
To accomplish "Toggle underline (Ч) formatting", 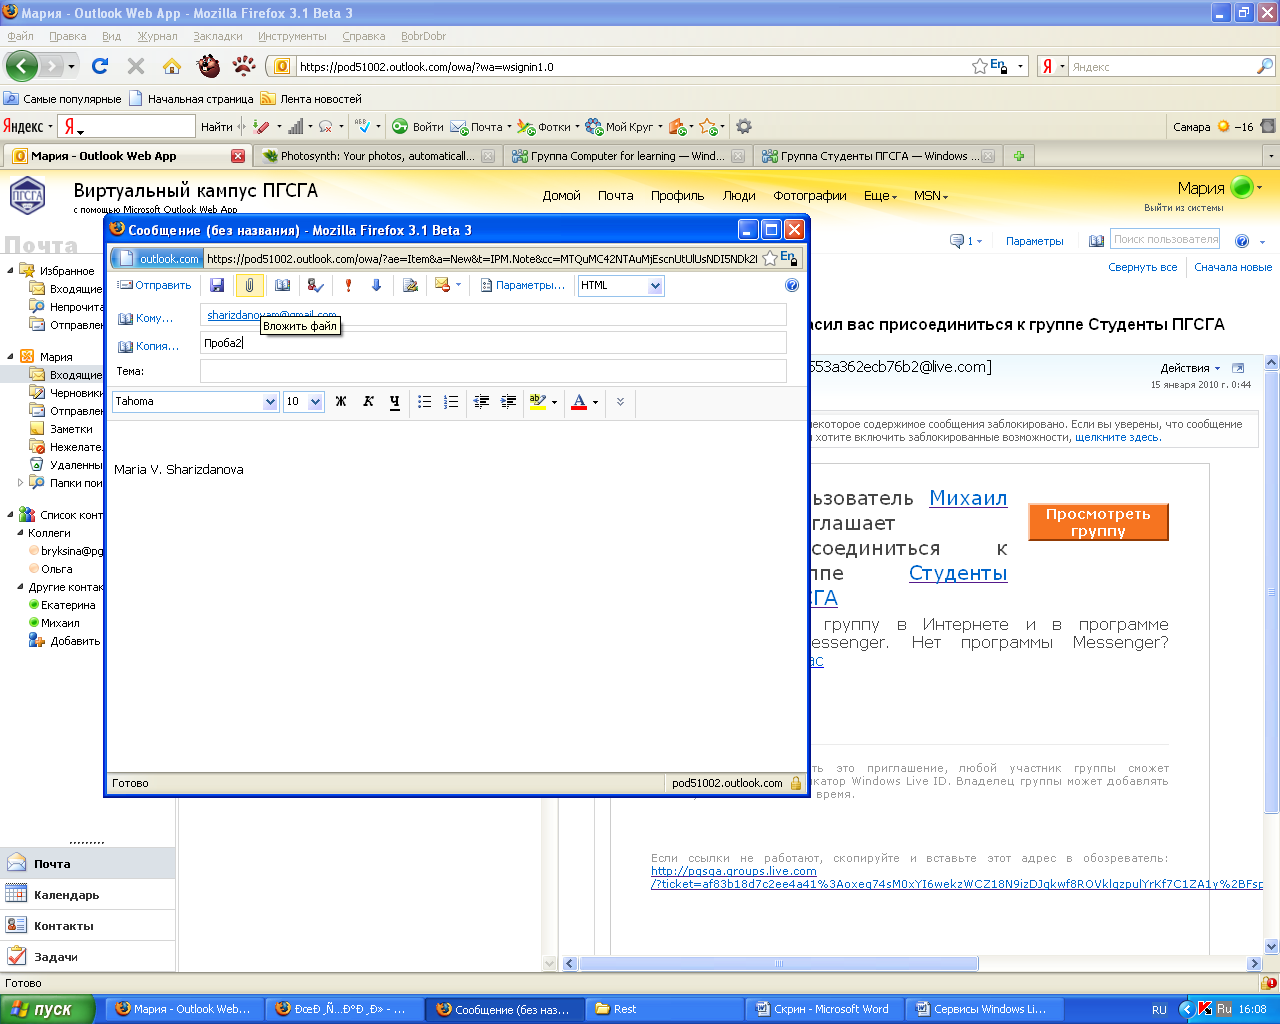I will tap(395, 402).
